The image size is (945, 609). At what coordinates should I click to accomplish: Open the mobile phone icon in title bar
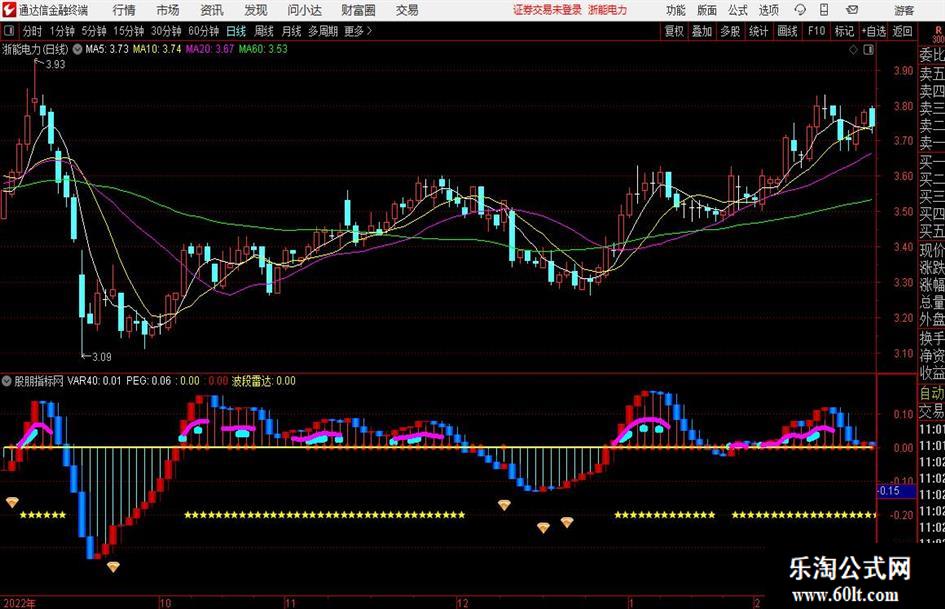pyautogui.click(x=824, y=10)
